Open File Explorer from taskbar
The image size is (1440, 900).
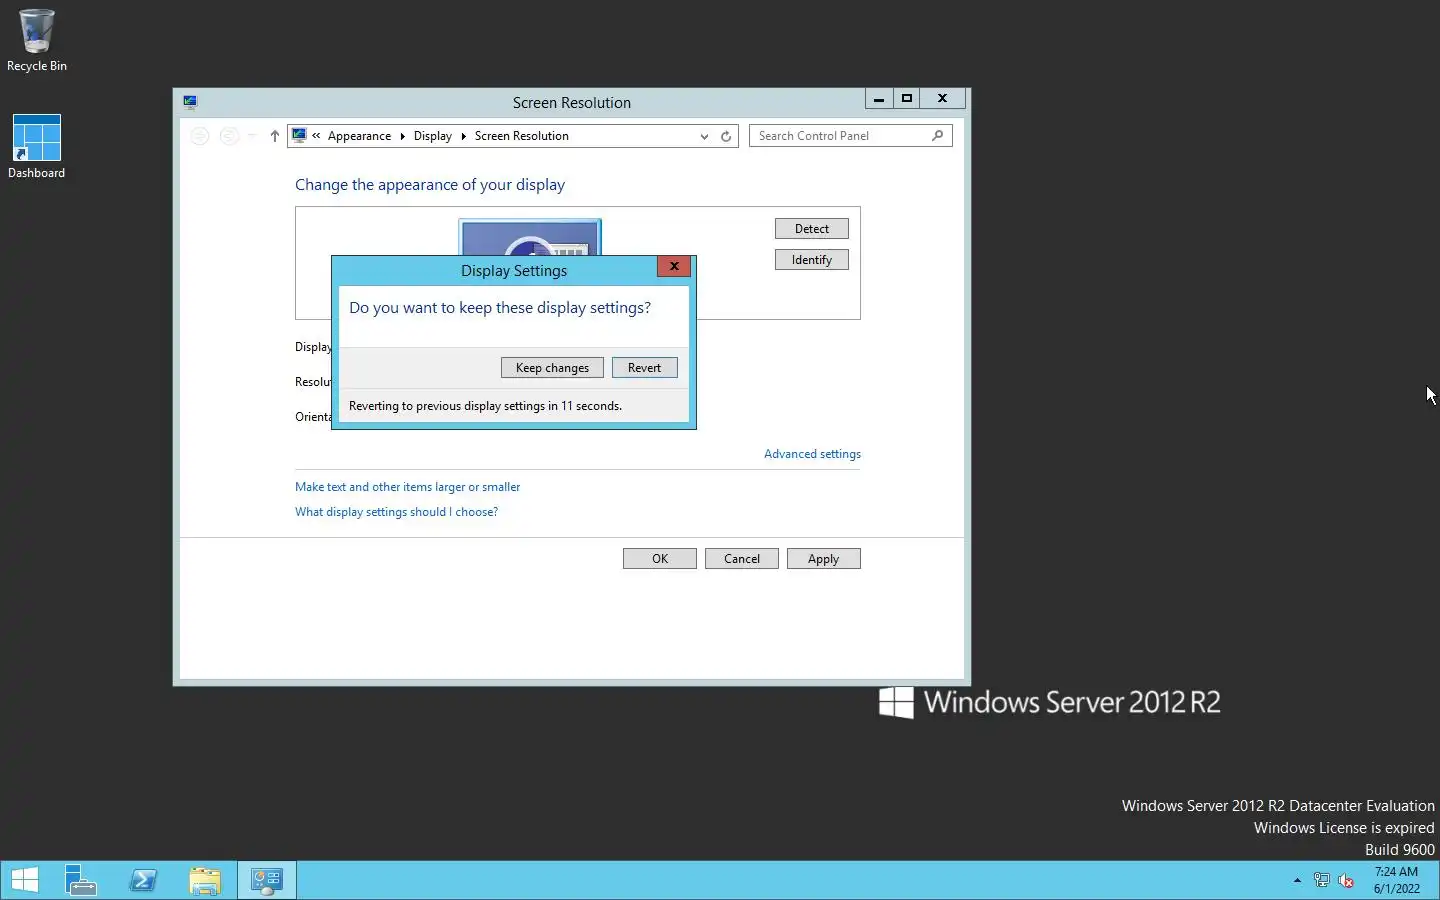(205, 880)
